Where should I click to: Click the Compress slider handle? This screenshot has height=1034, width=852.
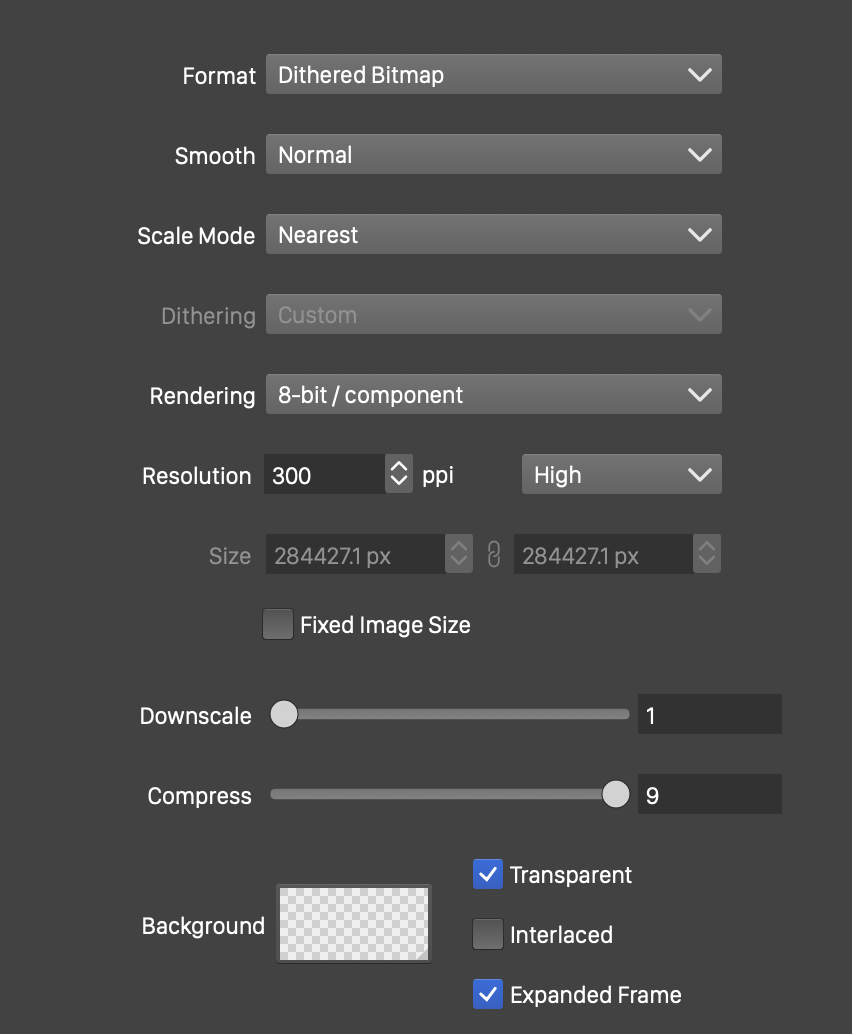[616, 794]
